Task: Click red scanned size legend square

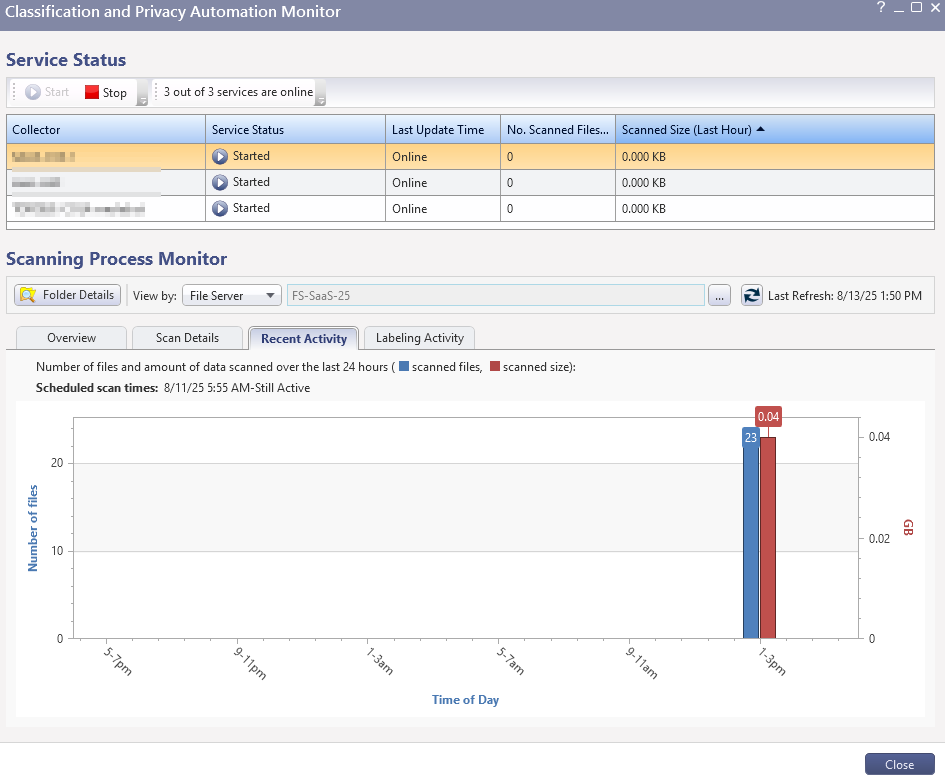Action: click(495, 366)
